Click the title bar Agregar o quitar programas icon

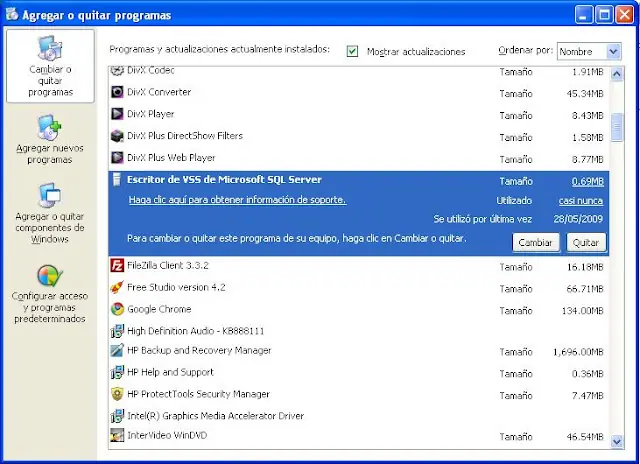coord(12,14)
